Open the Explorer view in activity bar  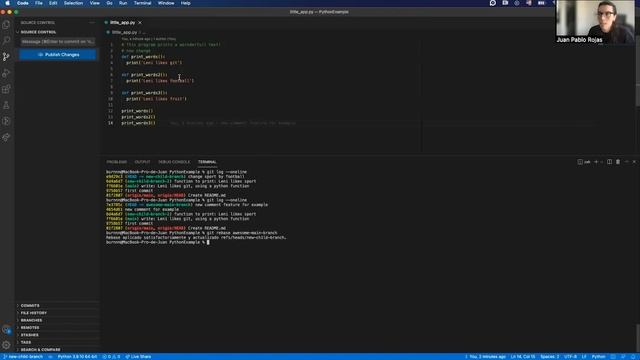coord(6,24)
